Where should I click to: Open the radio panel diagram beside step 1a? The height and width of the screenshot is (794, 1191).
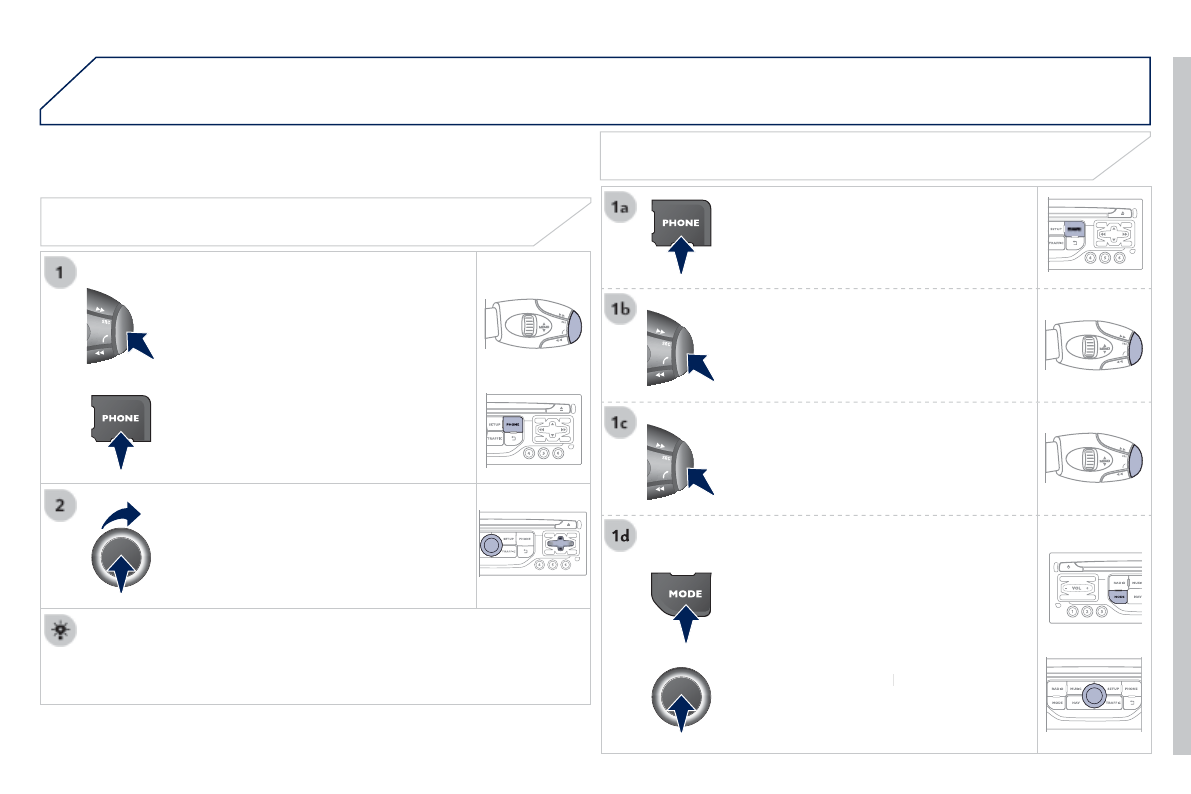[1095, 234]
